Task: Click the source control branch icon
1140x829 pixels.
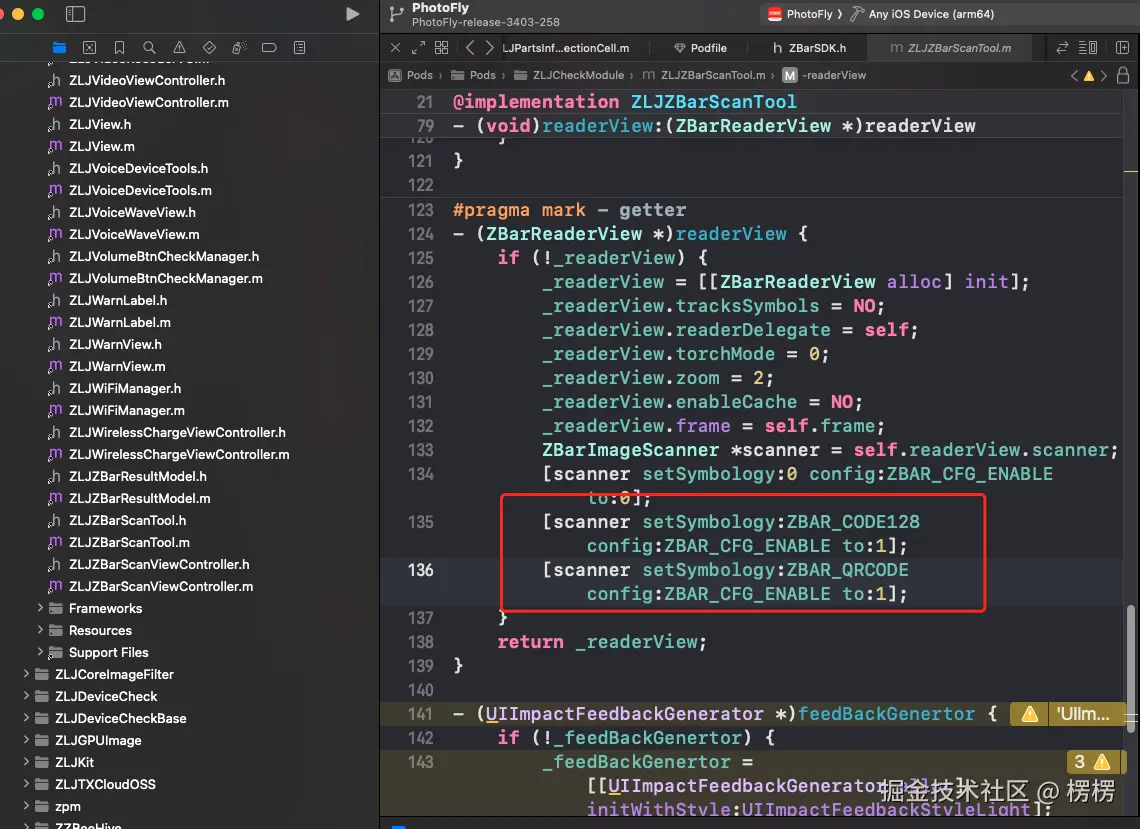Action: (396, 14)
